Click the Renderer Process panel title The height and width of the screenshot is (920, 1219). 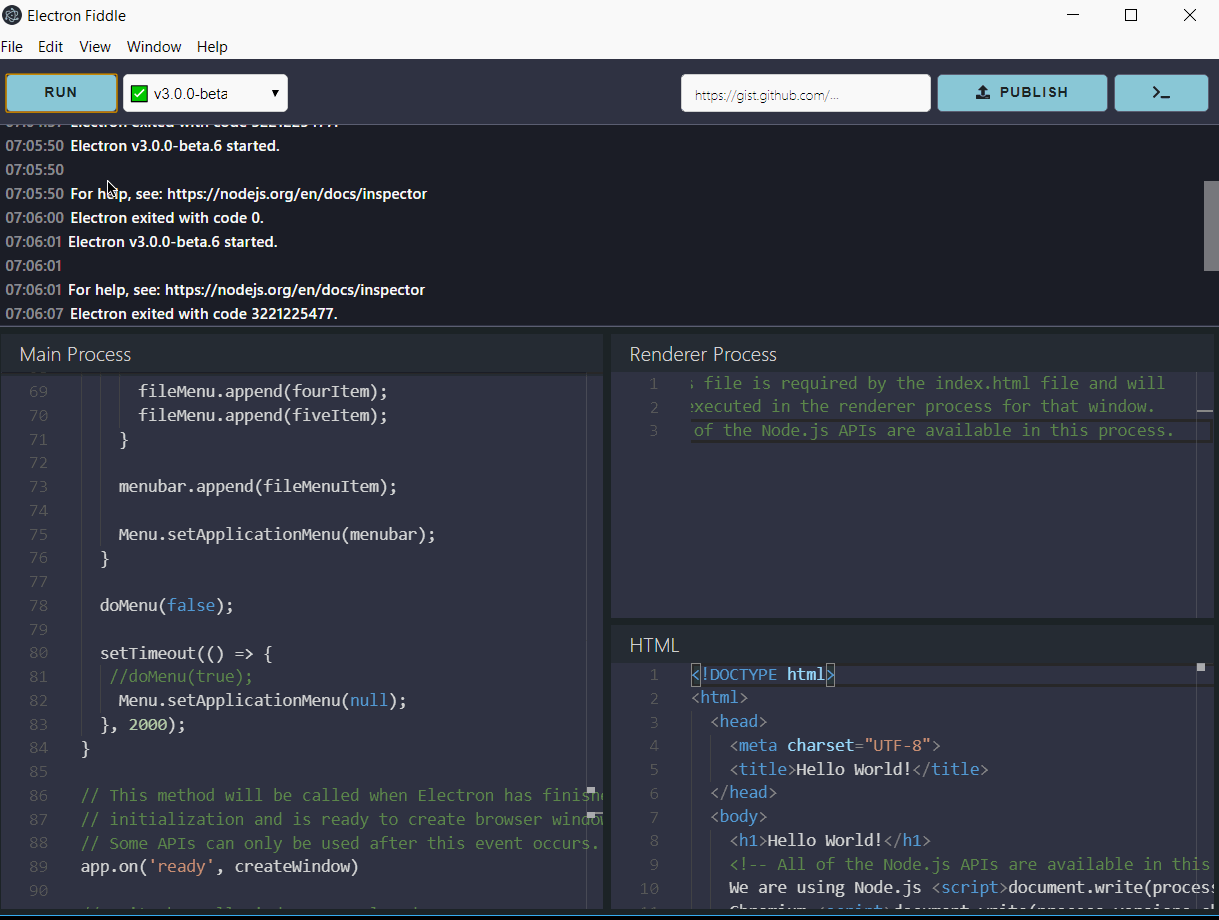703,354
